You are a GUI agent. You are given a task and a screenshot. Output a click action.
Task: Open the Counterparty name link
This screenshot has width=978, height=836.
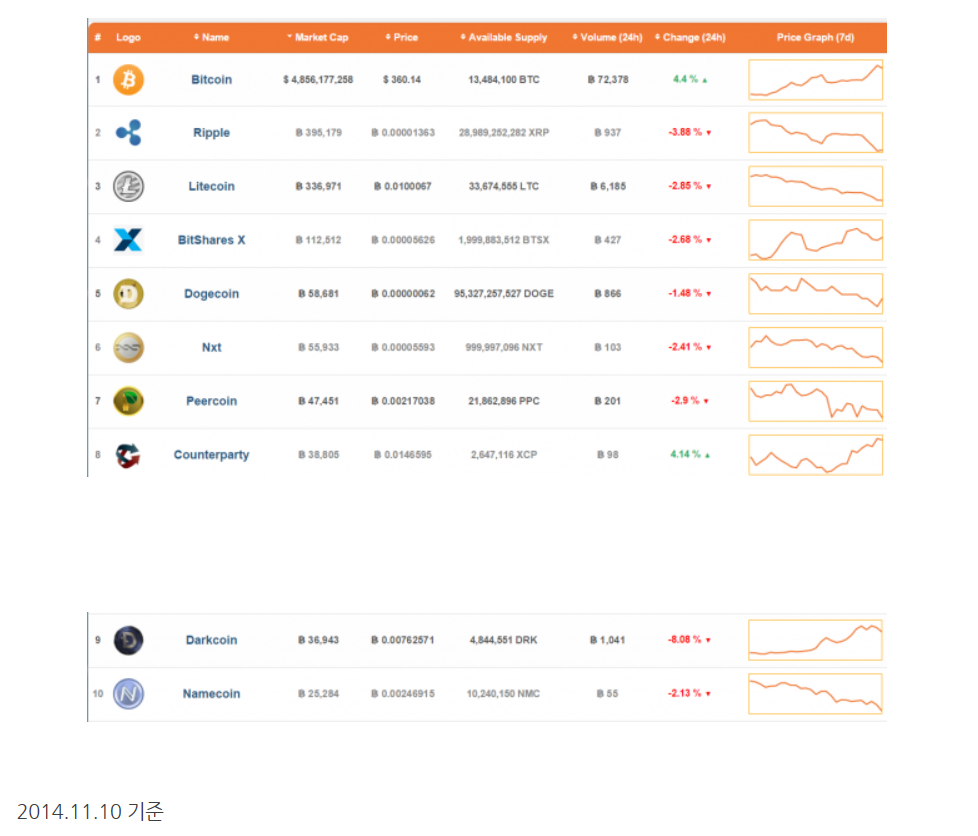click(x=211, y=455)
